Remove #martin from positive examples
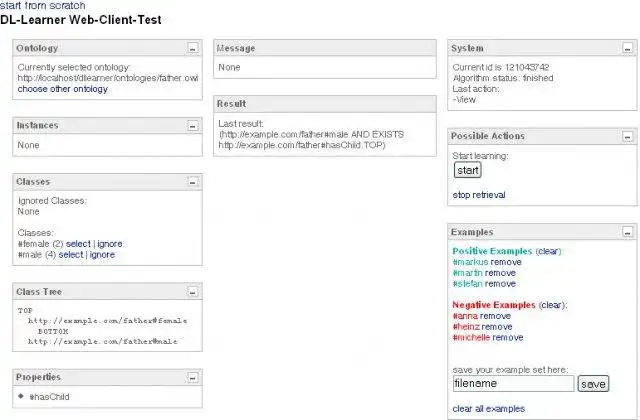 pos(500,273)
